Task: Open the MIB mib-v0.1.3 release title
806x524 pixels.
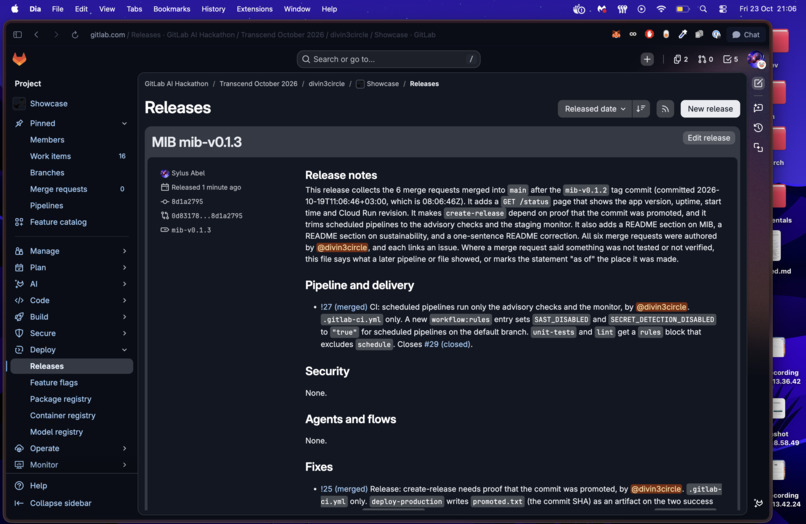Action: pyautogui.click(x=196, y=142)
